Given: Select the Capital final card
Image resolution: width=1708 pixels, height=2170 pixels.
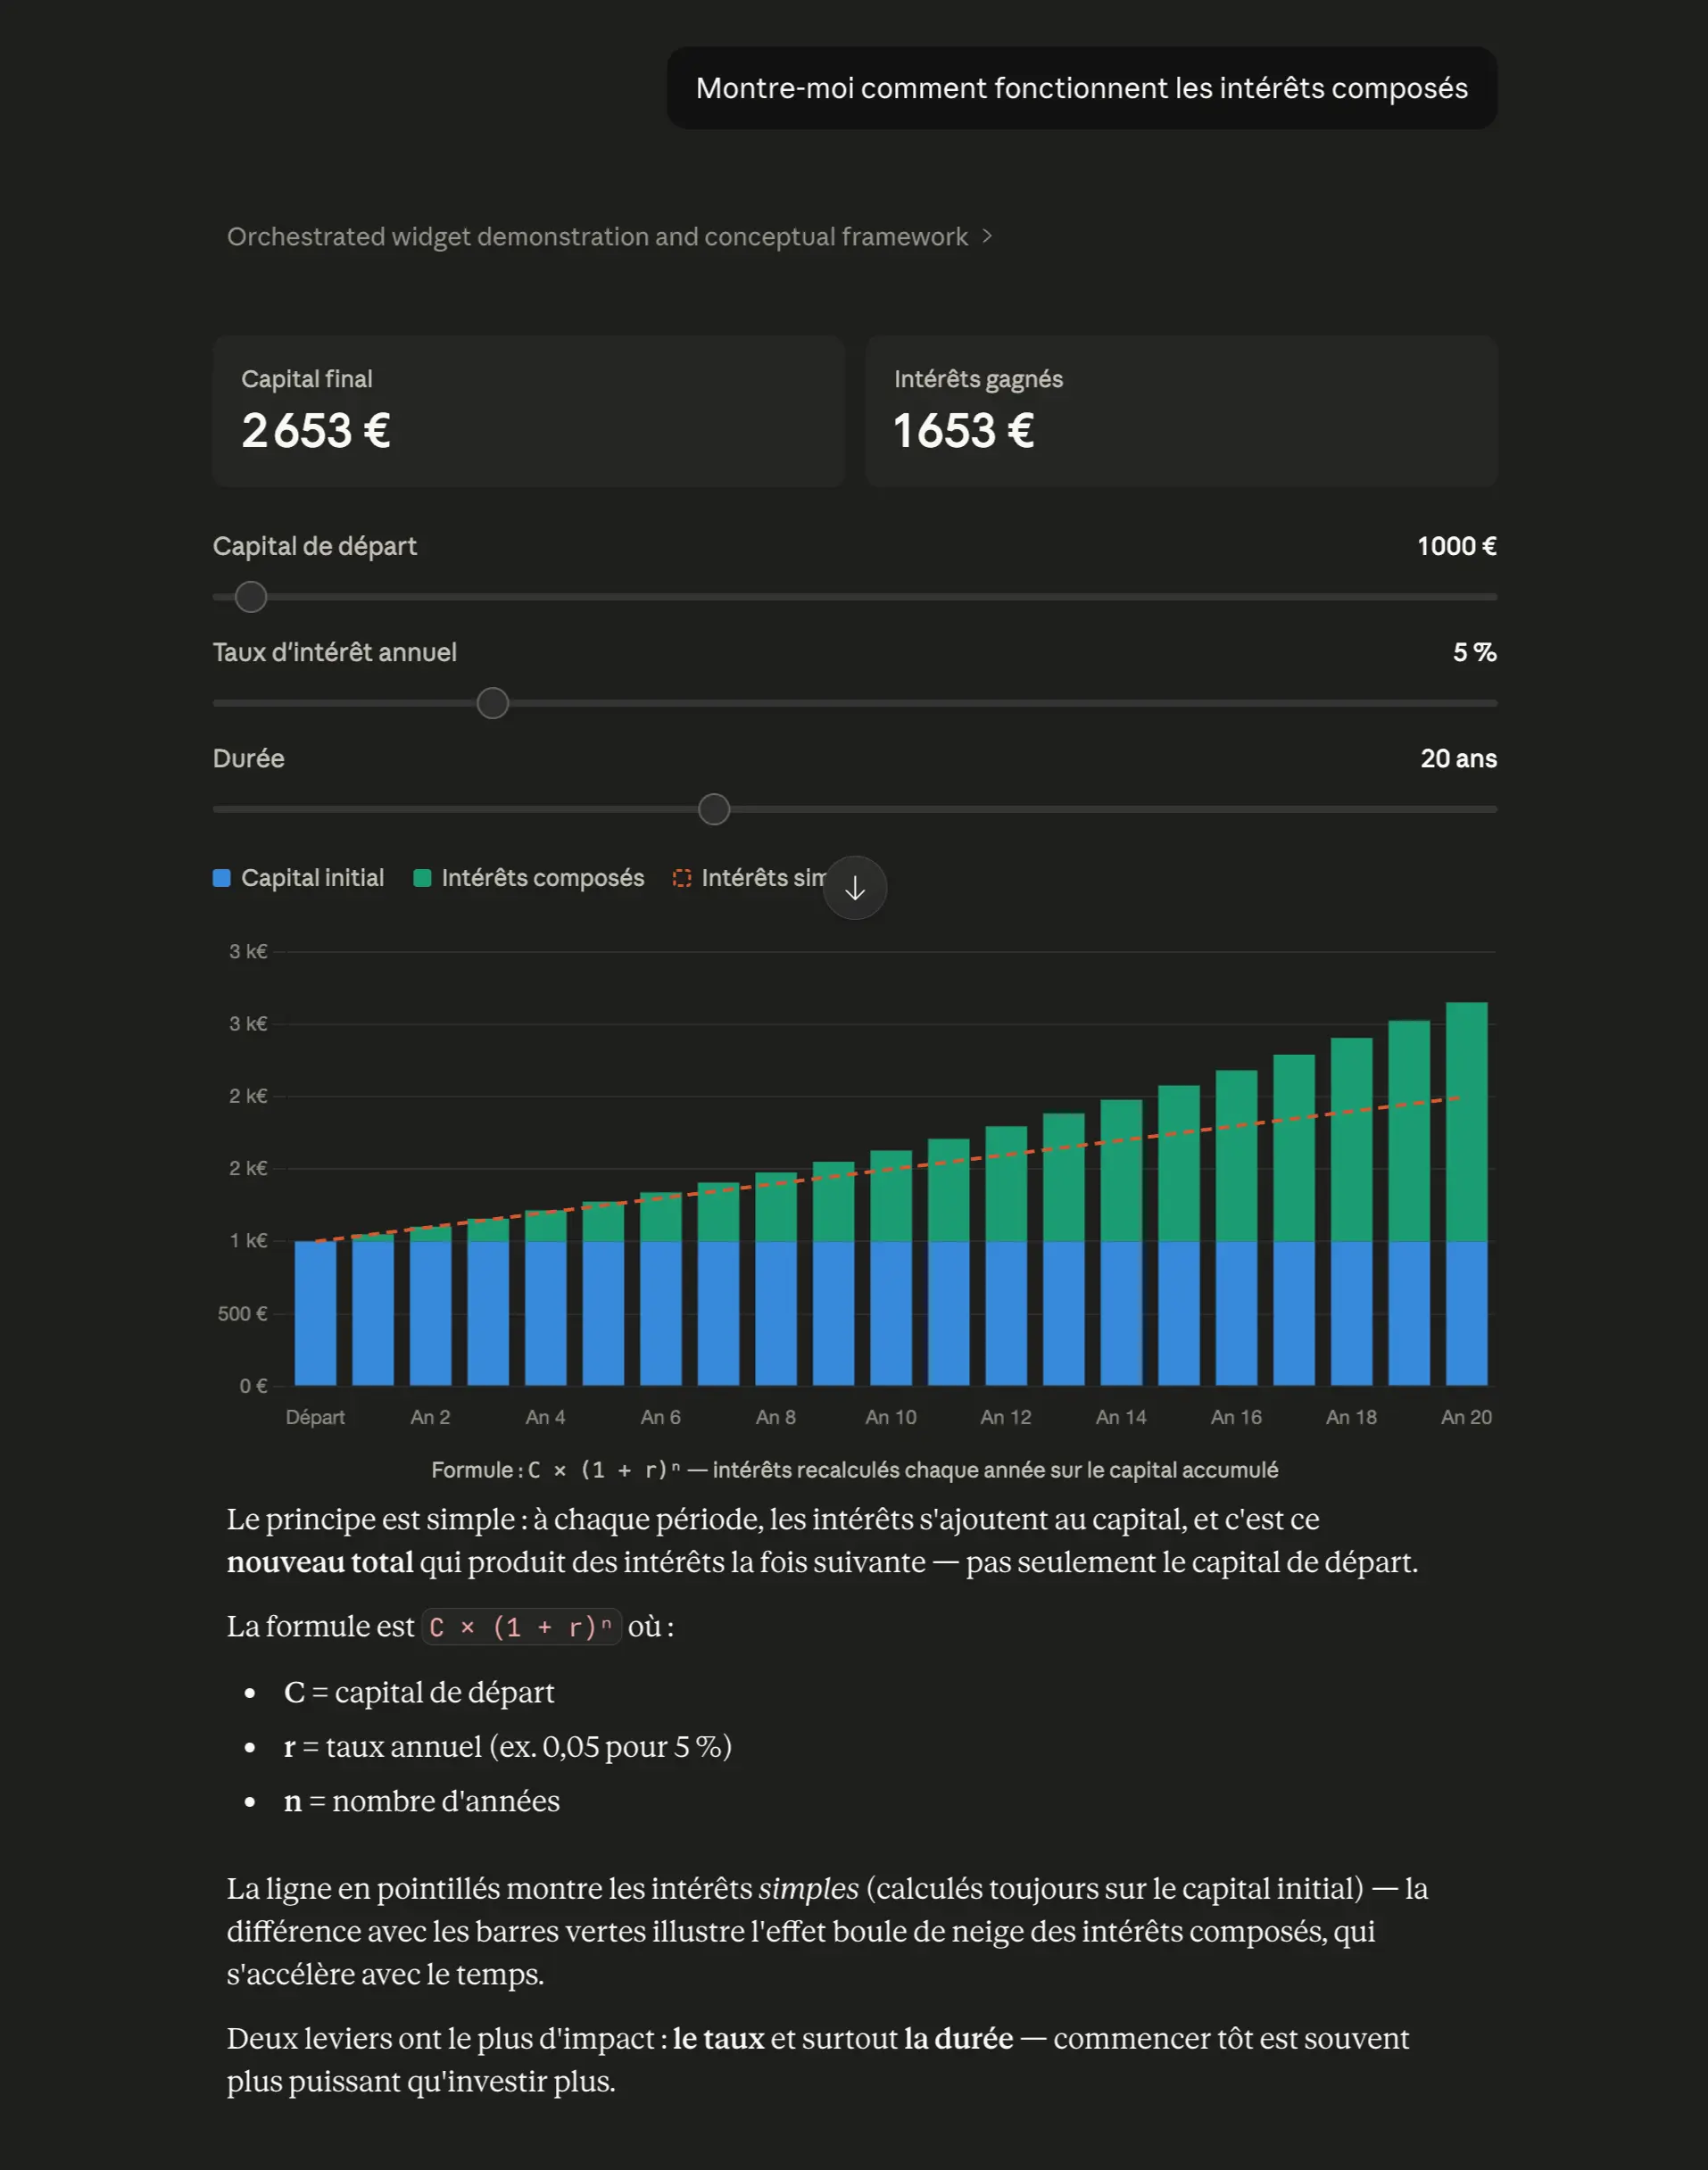Looking at the screenshot, I should (x=528, y=410).
